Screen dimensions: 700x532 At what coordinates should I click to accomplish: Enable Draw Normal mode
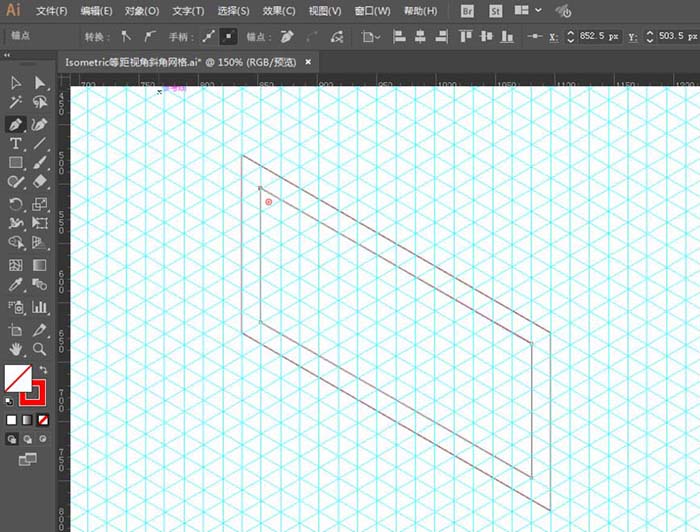pyautogui.click(x=12, y=439)
